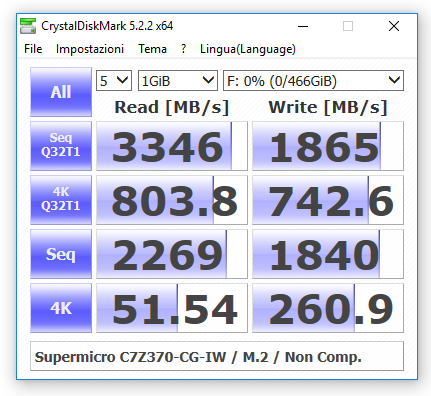Start the 4K test

[x=61, y=308]
